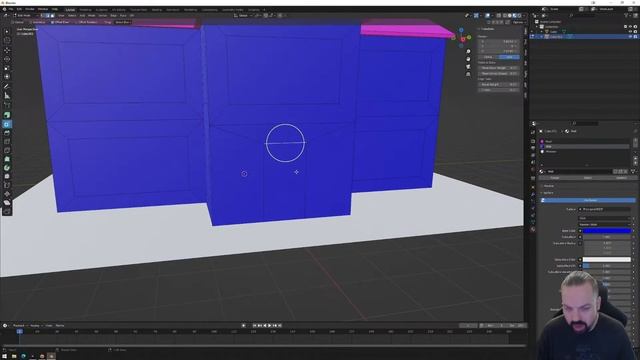
Task: Open the Edit Mode dropdown
Action: point(26,16)
